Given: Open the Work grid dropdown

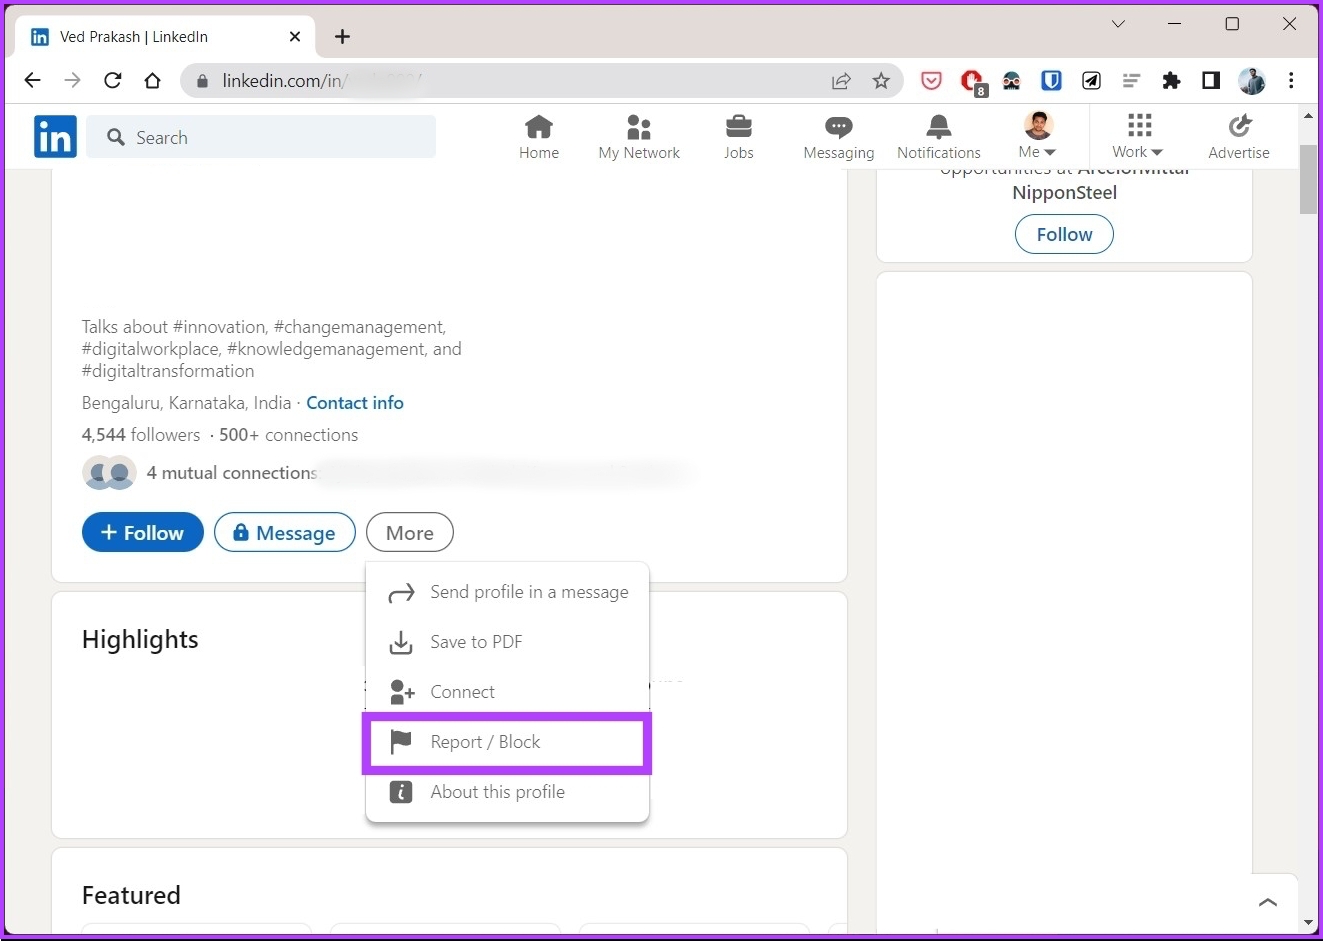Looking at the screenshot, I should 1137,137.
